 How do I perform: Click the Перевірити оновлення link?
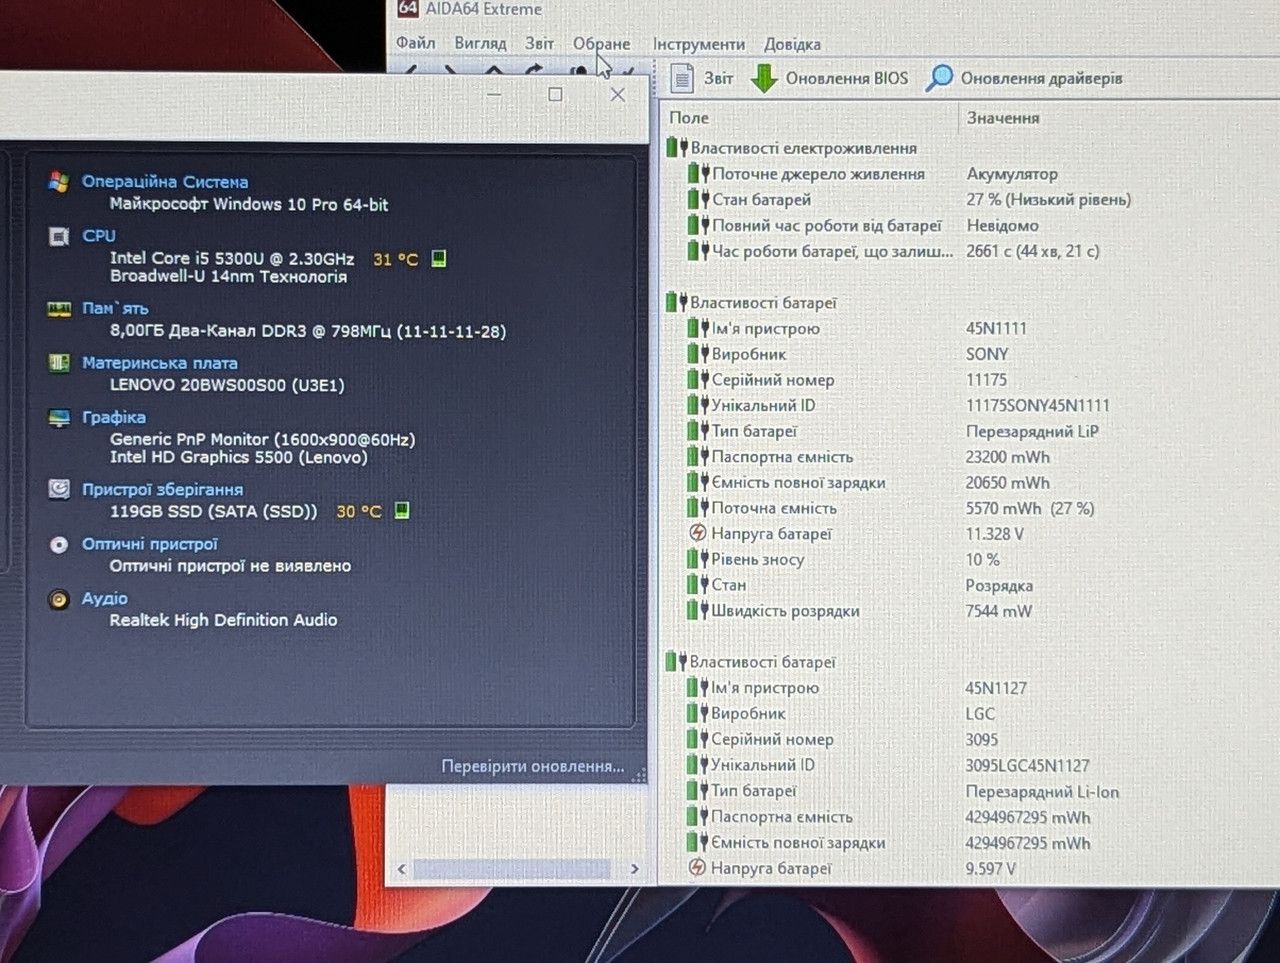(x=533, y=766)
